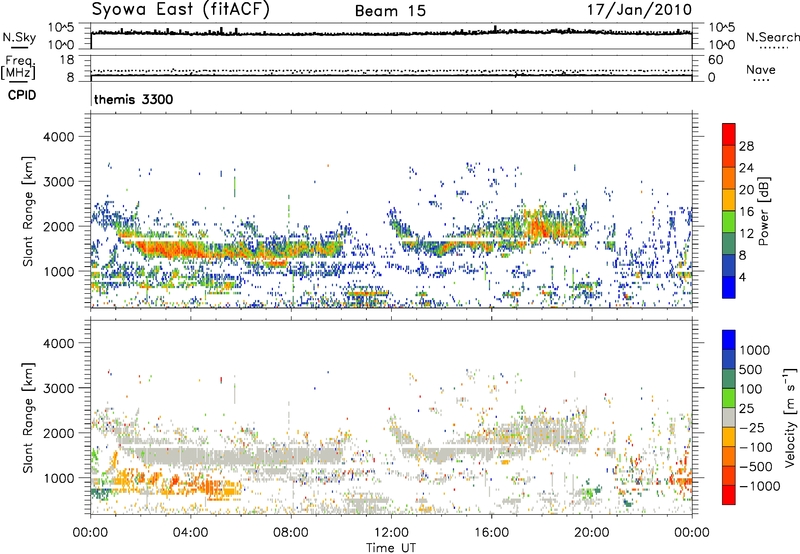800x554 pixels.
Task: Click the "16" label on power colorbar
Action: point(746,212)
